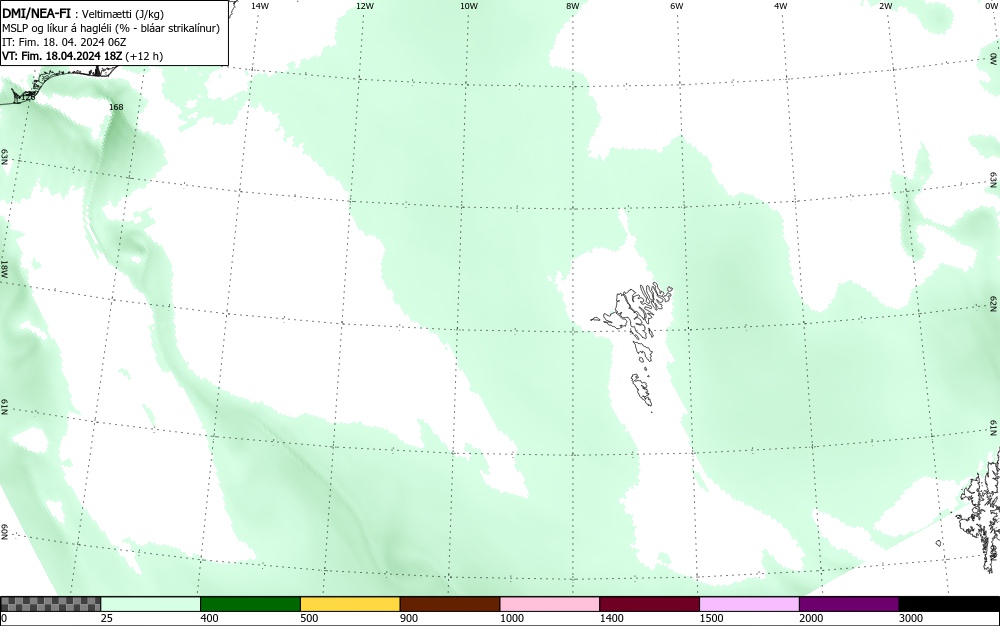Image resolution: width=1000 pixels, height=626 pixels.
Task: Pick the light violet 1500–2000 legend swatch
Action: point(749,604)
